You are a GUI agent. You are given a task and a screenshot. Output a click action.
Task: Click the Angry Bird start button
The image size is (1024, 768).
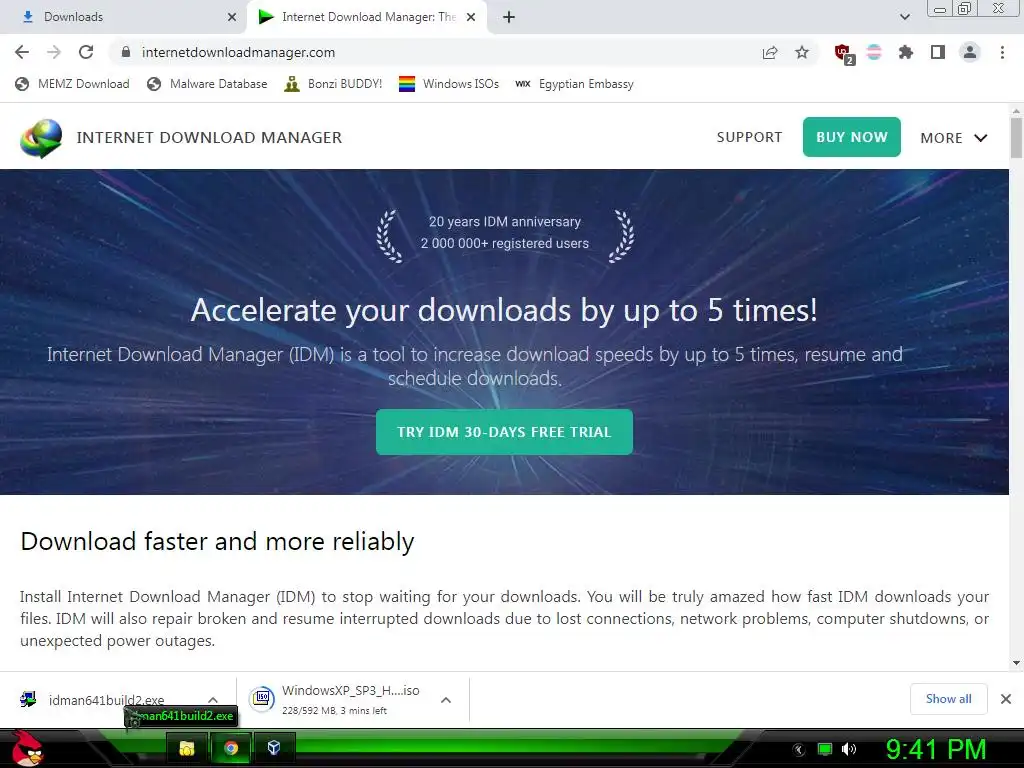[27, 748]
